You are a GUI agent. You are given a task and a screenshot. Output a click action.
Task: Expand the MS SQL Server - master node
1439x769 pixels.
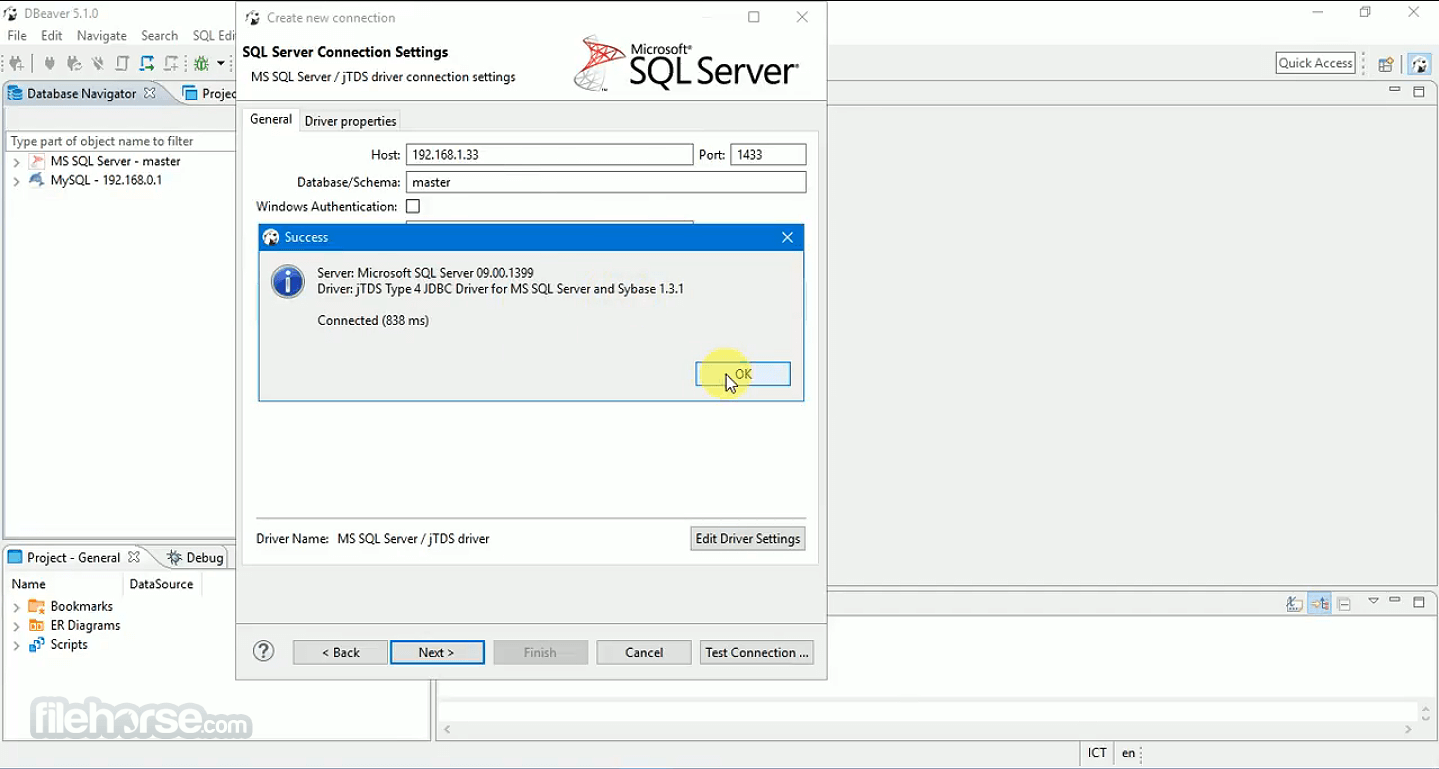coord(16,162)
